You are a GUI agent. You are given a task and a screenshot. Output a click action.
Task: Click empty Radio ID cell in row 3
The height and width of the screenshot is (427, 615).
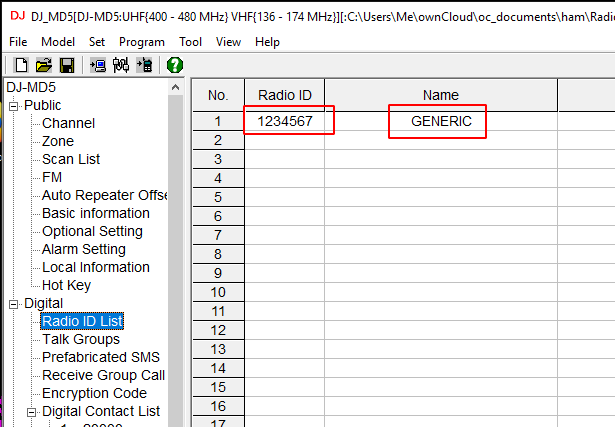285,159
